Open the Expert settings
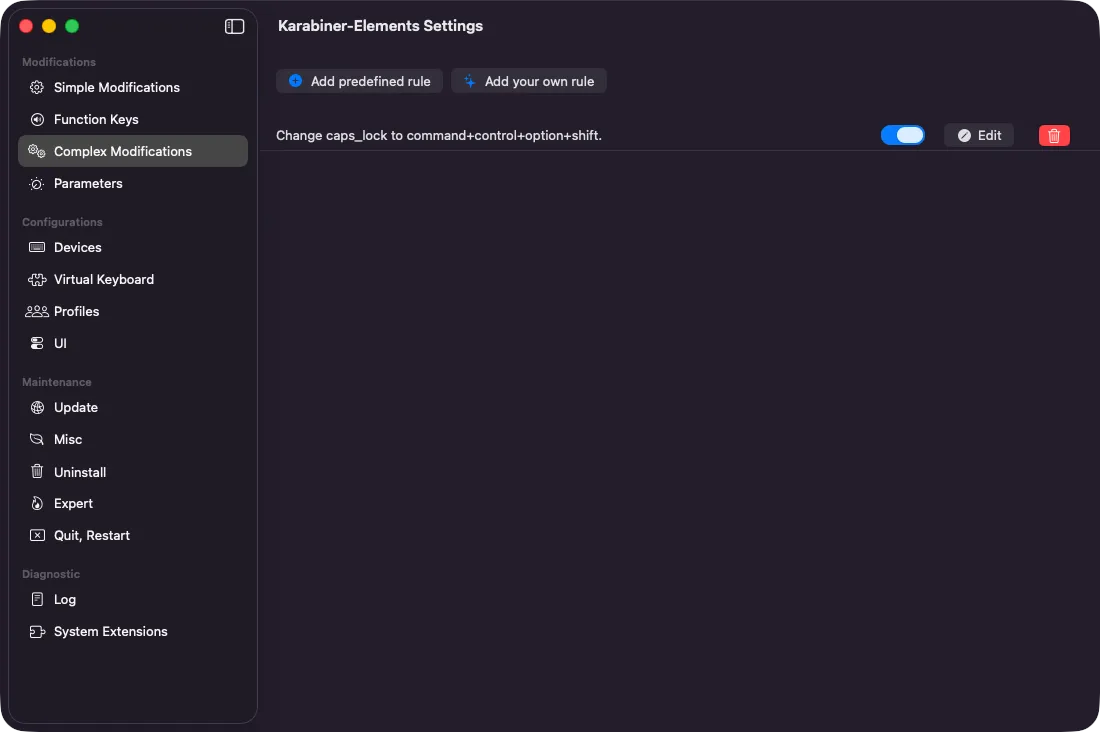 [73, 503]
